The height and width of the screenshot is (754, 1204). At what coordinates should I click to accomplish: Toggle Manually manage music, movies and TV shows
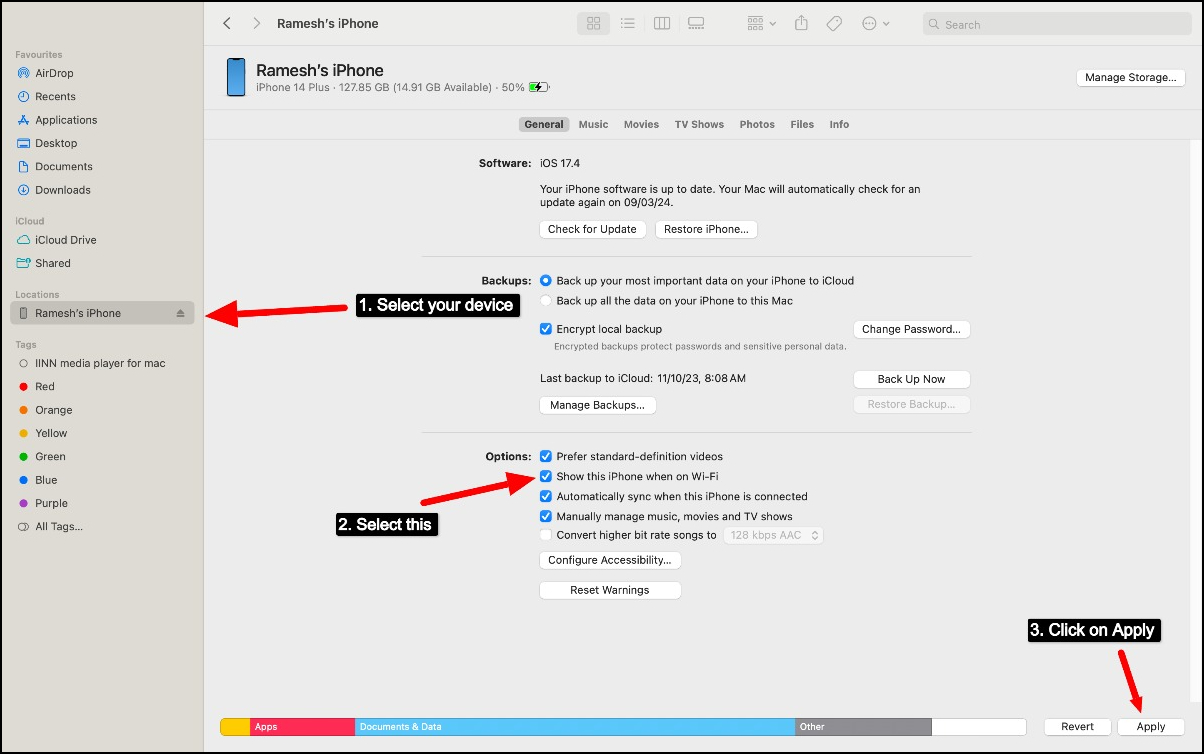click(x=546, y=516)
